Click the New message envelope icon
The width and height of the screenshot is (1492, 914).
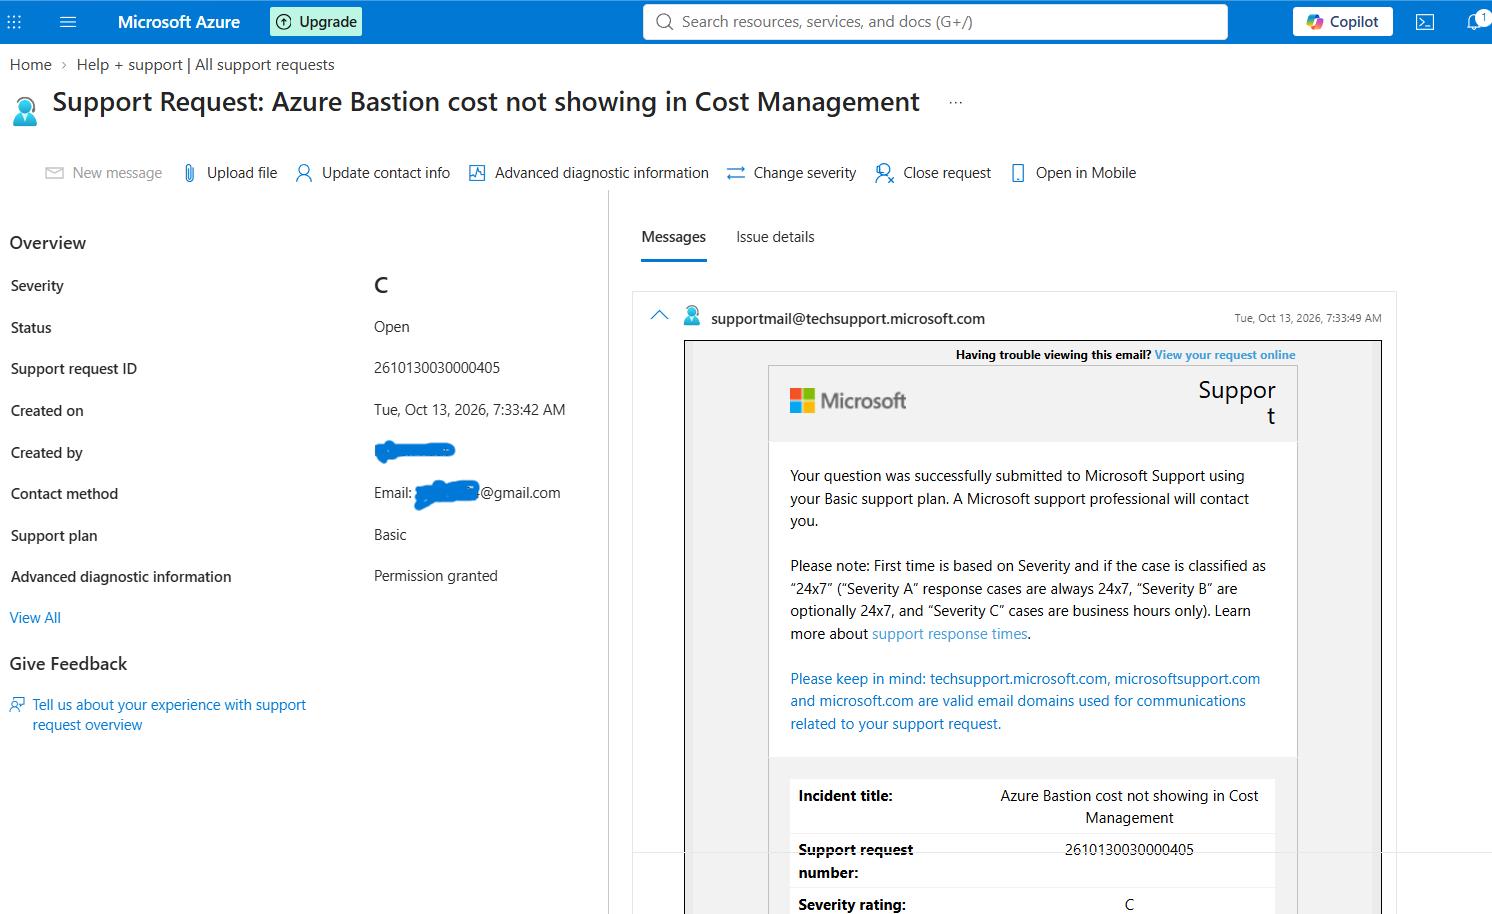[x=55, y=173]
